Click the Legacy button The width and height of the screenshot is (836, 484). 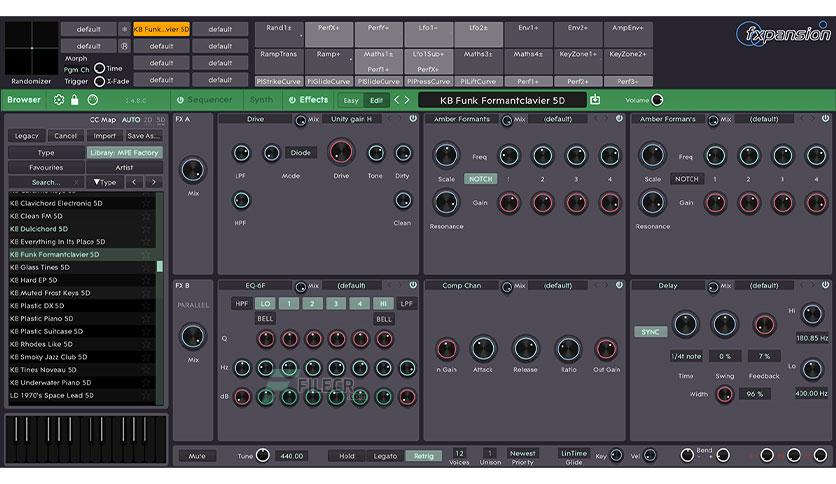(x=27, y=136)
